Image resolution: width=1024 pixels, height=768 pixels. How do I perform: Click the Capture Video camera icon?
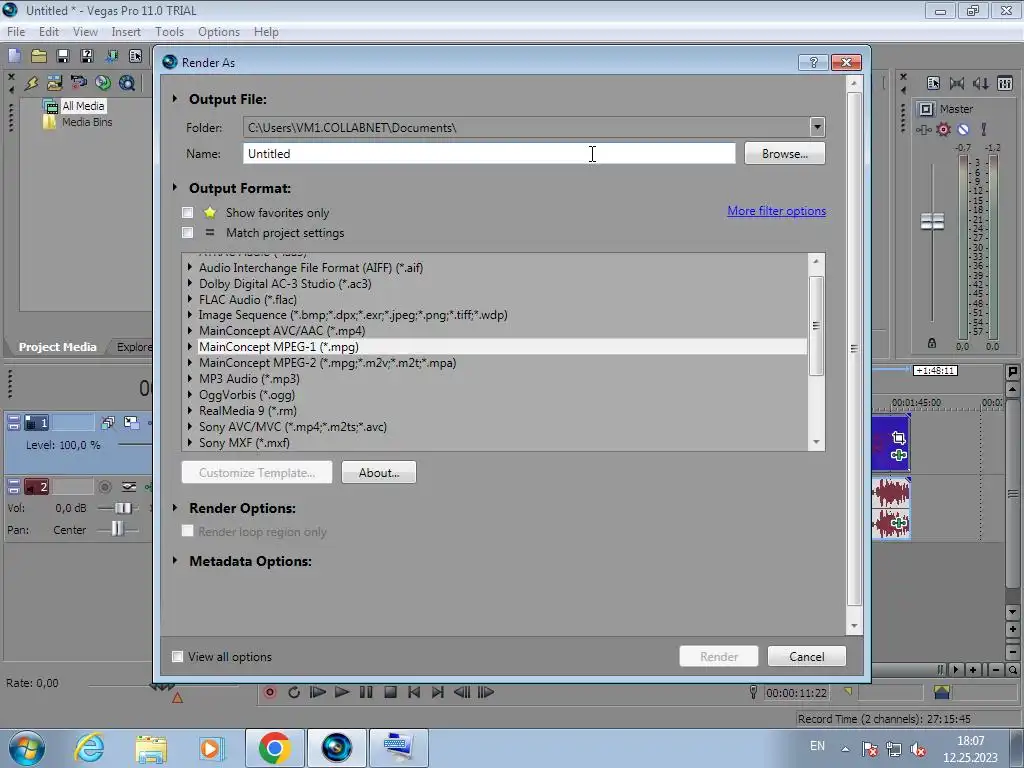79,83
